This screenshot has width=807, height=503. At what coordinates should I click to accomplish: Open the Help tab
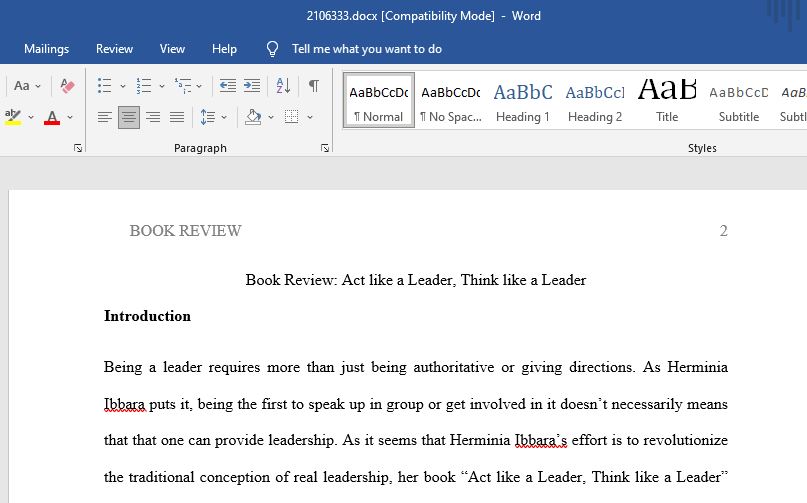tap(224, 49)
